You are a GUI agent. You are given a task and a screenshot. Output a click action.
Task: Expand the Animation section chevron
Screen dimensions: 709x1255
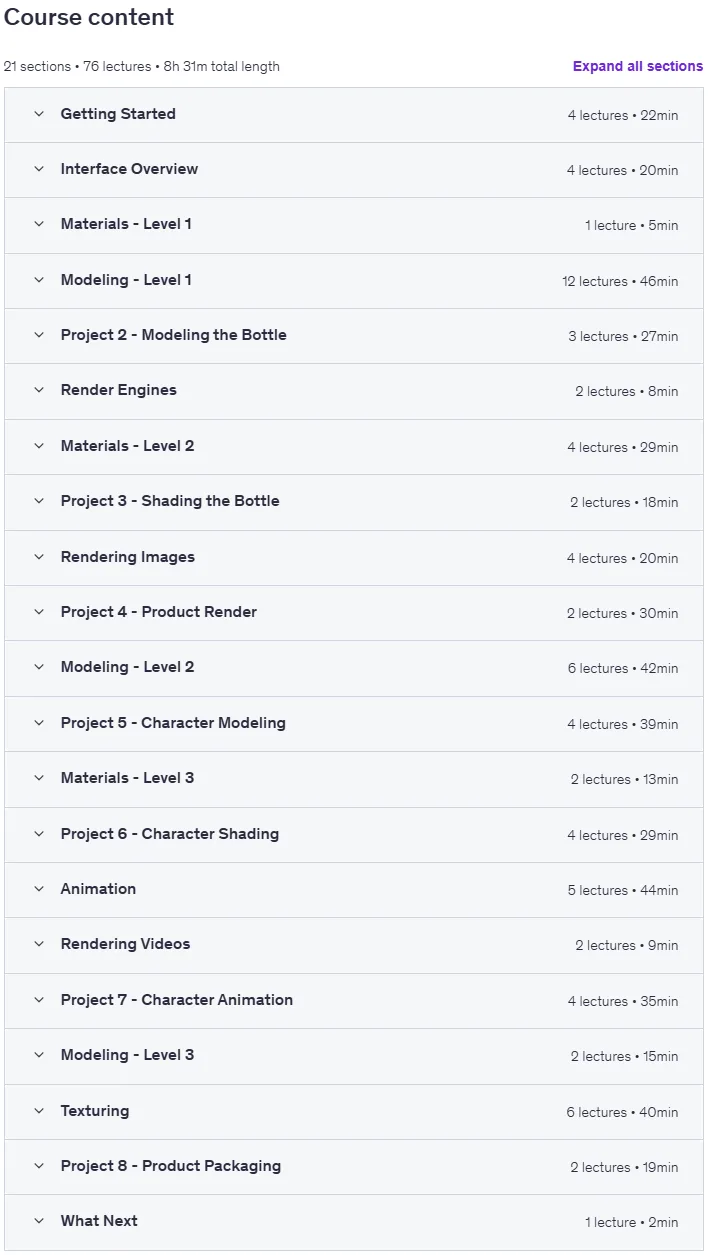pos(39,889)
